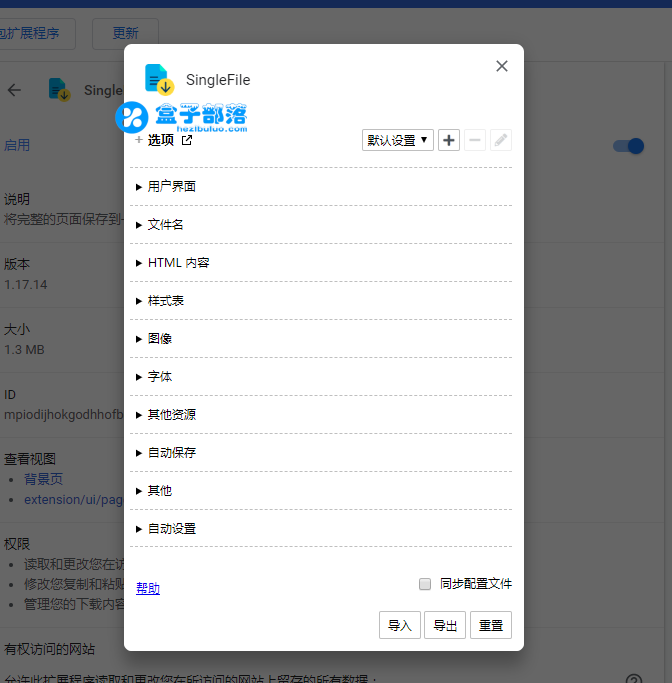Expand the 图像 section
The height and width of the screenshot is (683, 672).
click(x=321, y=338)
